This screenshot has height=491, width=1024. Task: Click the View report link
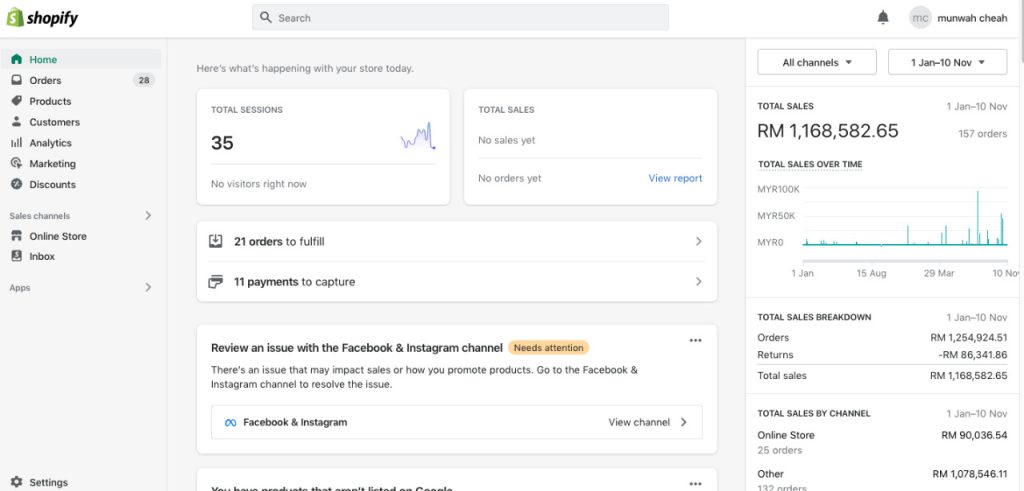(675, 178)
